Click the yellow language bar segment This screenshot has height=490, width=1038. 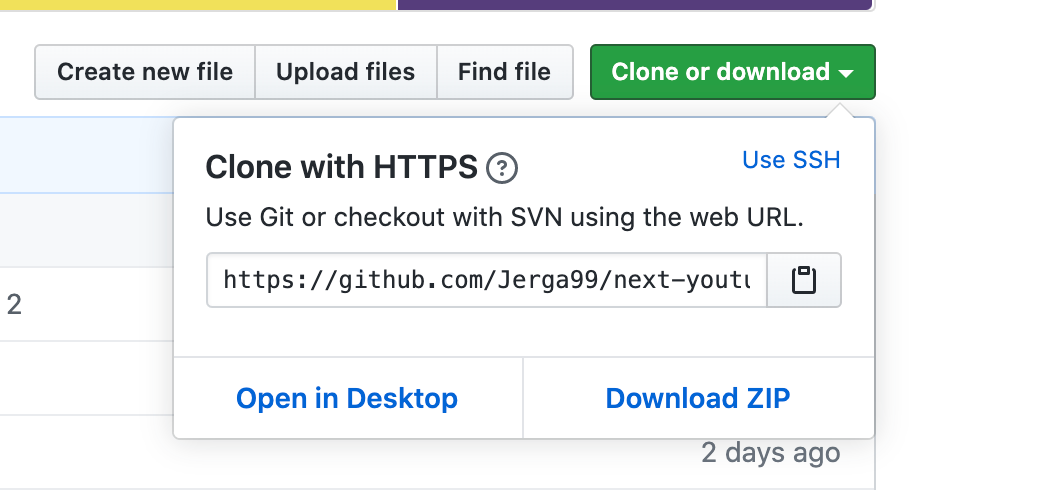198,4
